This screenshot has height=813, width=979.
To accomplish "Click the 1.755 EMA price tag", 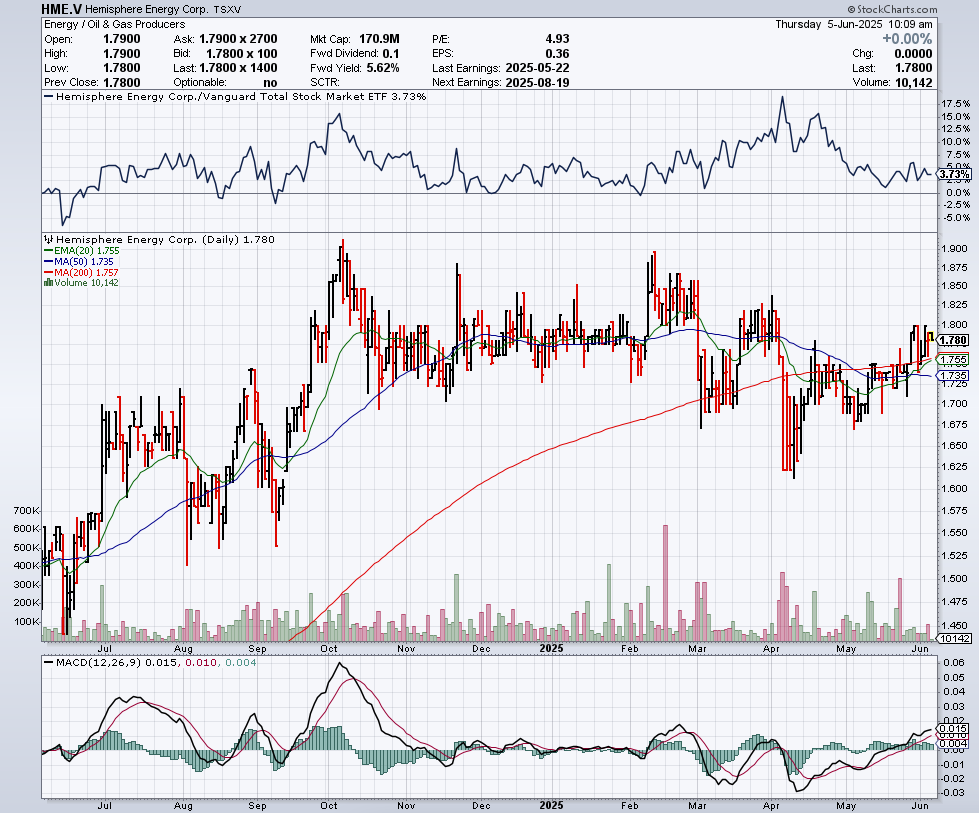I will pyautogui.click(x=953, y=360).
